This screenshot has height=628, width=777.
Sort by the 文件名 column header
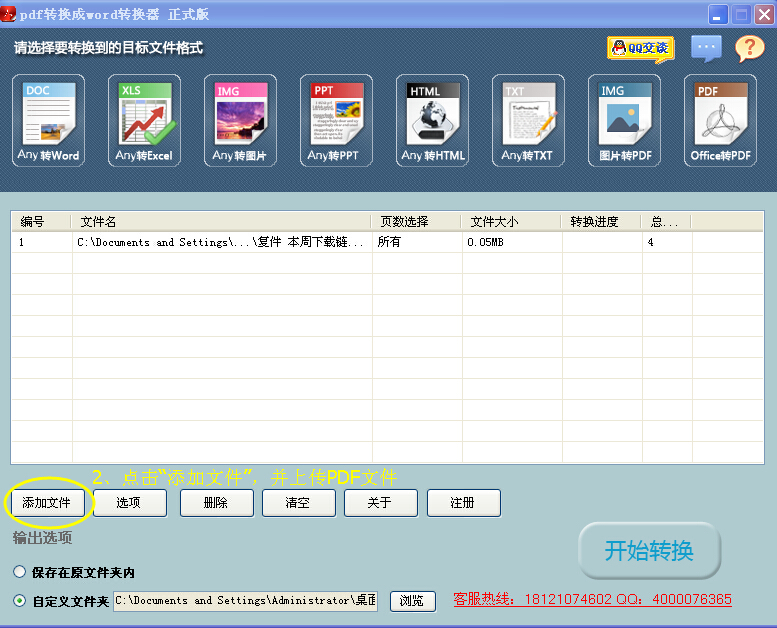[222, 222]
